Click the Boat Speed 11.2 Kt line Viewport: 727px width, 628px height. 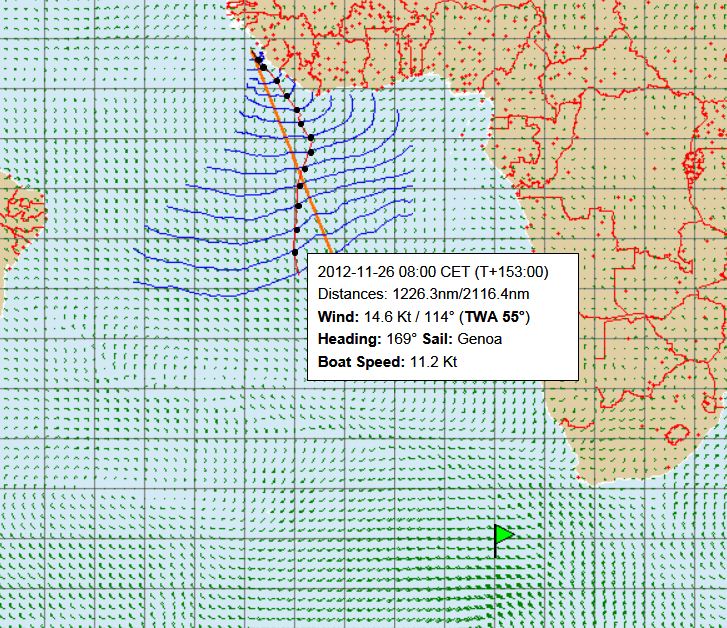388,361
